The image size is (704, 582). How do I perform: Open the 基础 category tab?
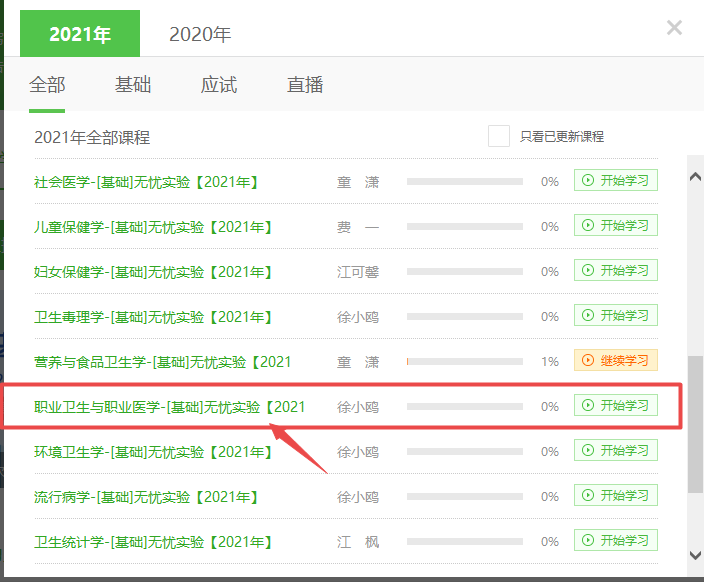coord(132,85)
